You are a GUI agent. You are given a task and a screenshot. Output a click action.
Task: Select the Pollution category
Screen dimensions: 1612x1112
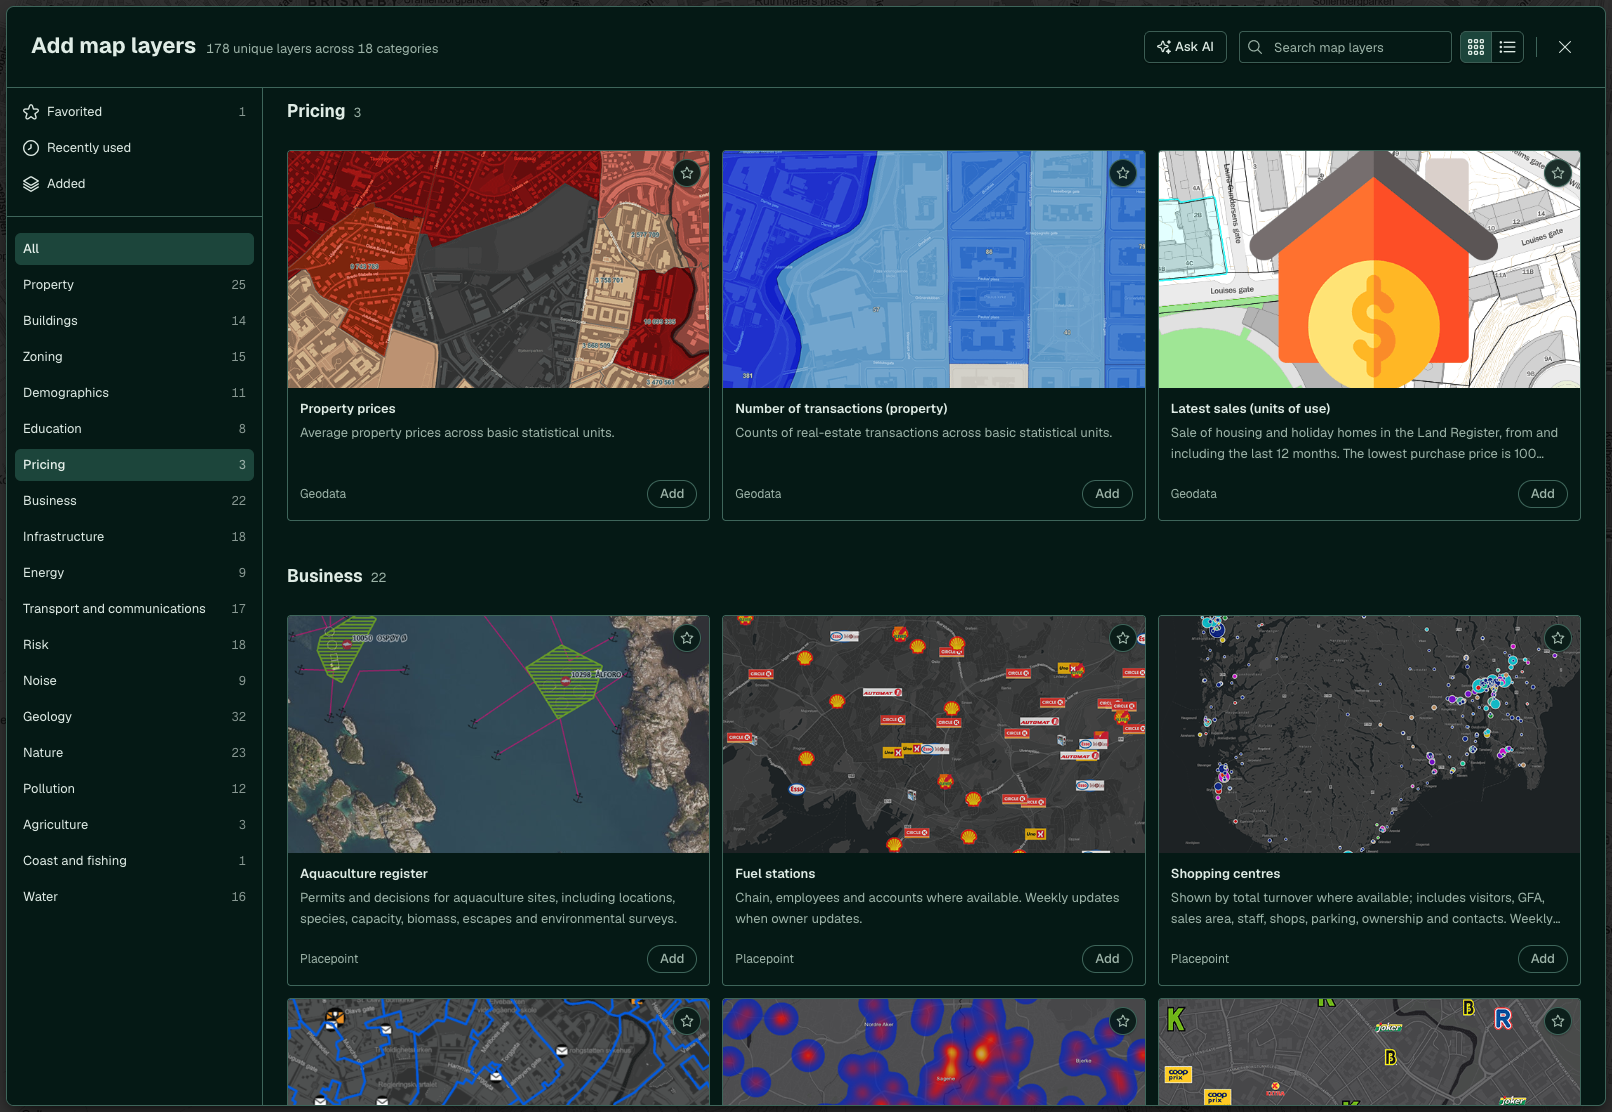[134, 789]
